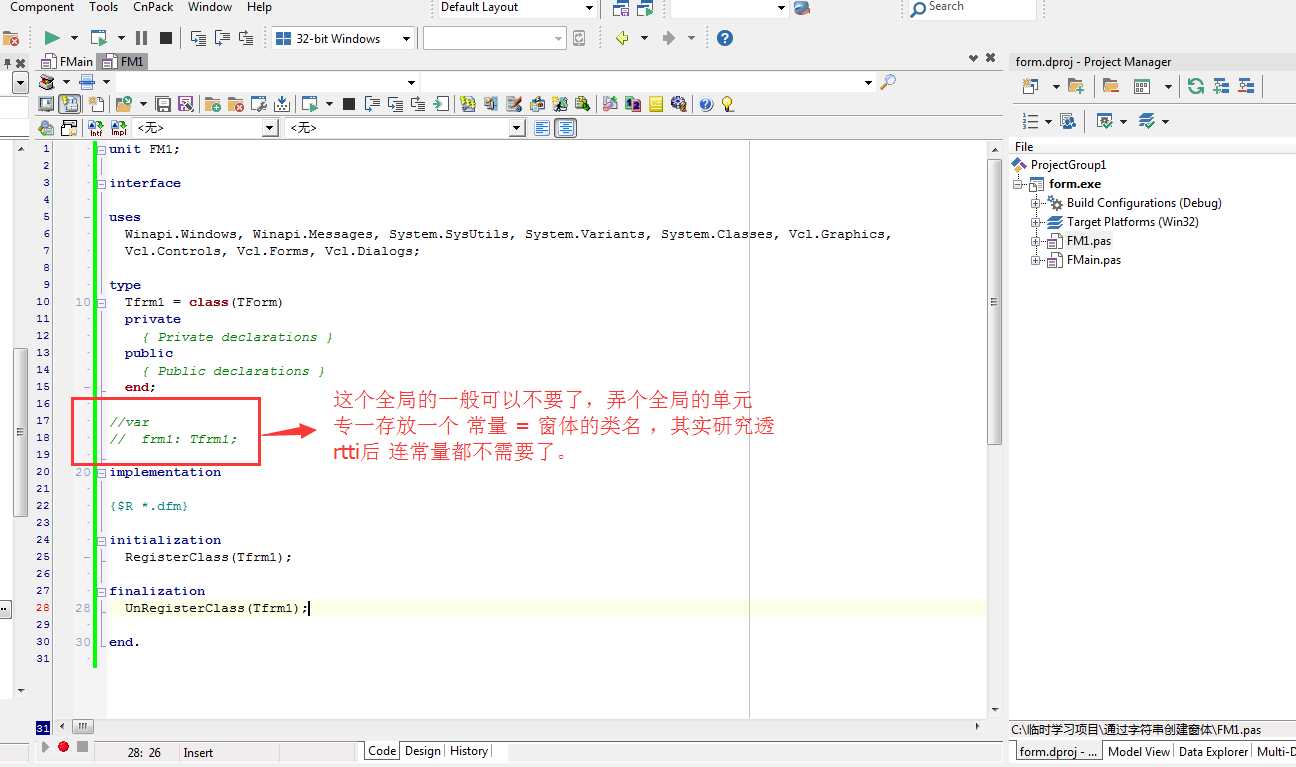
Task: Select the FM1 editor tab
Action: [123, 61]
